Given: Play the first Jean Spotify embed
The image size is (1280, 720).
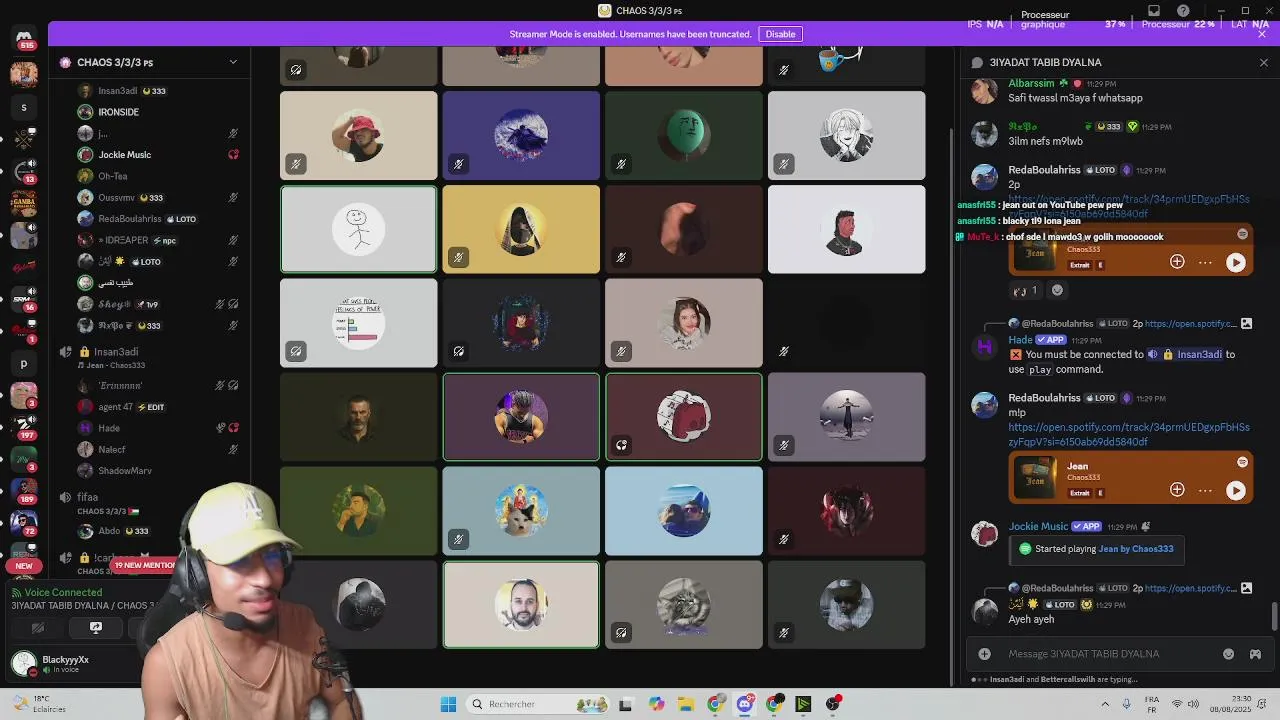Looking at the screenshot, I should [x=1236, y=262].
